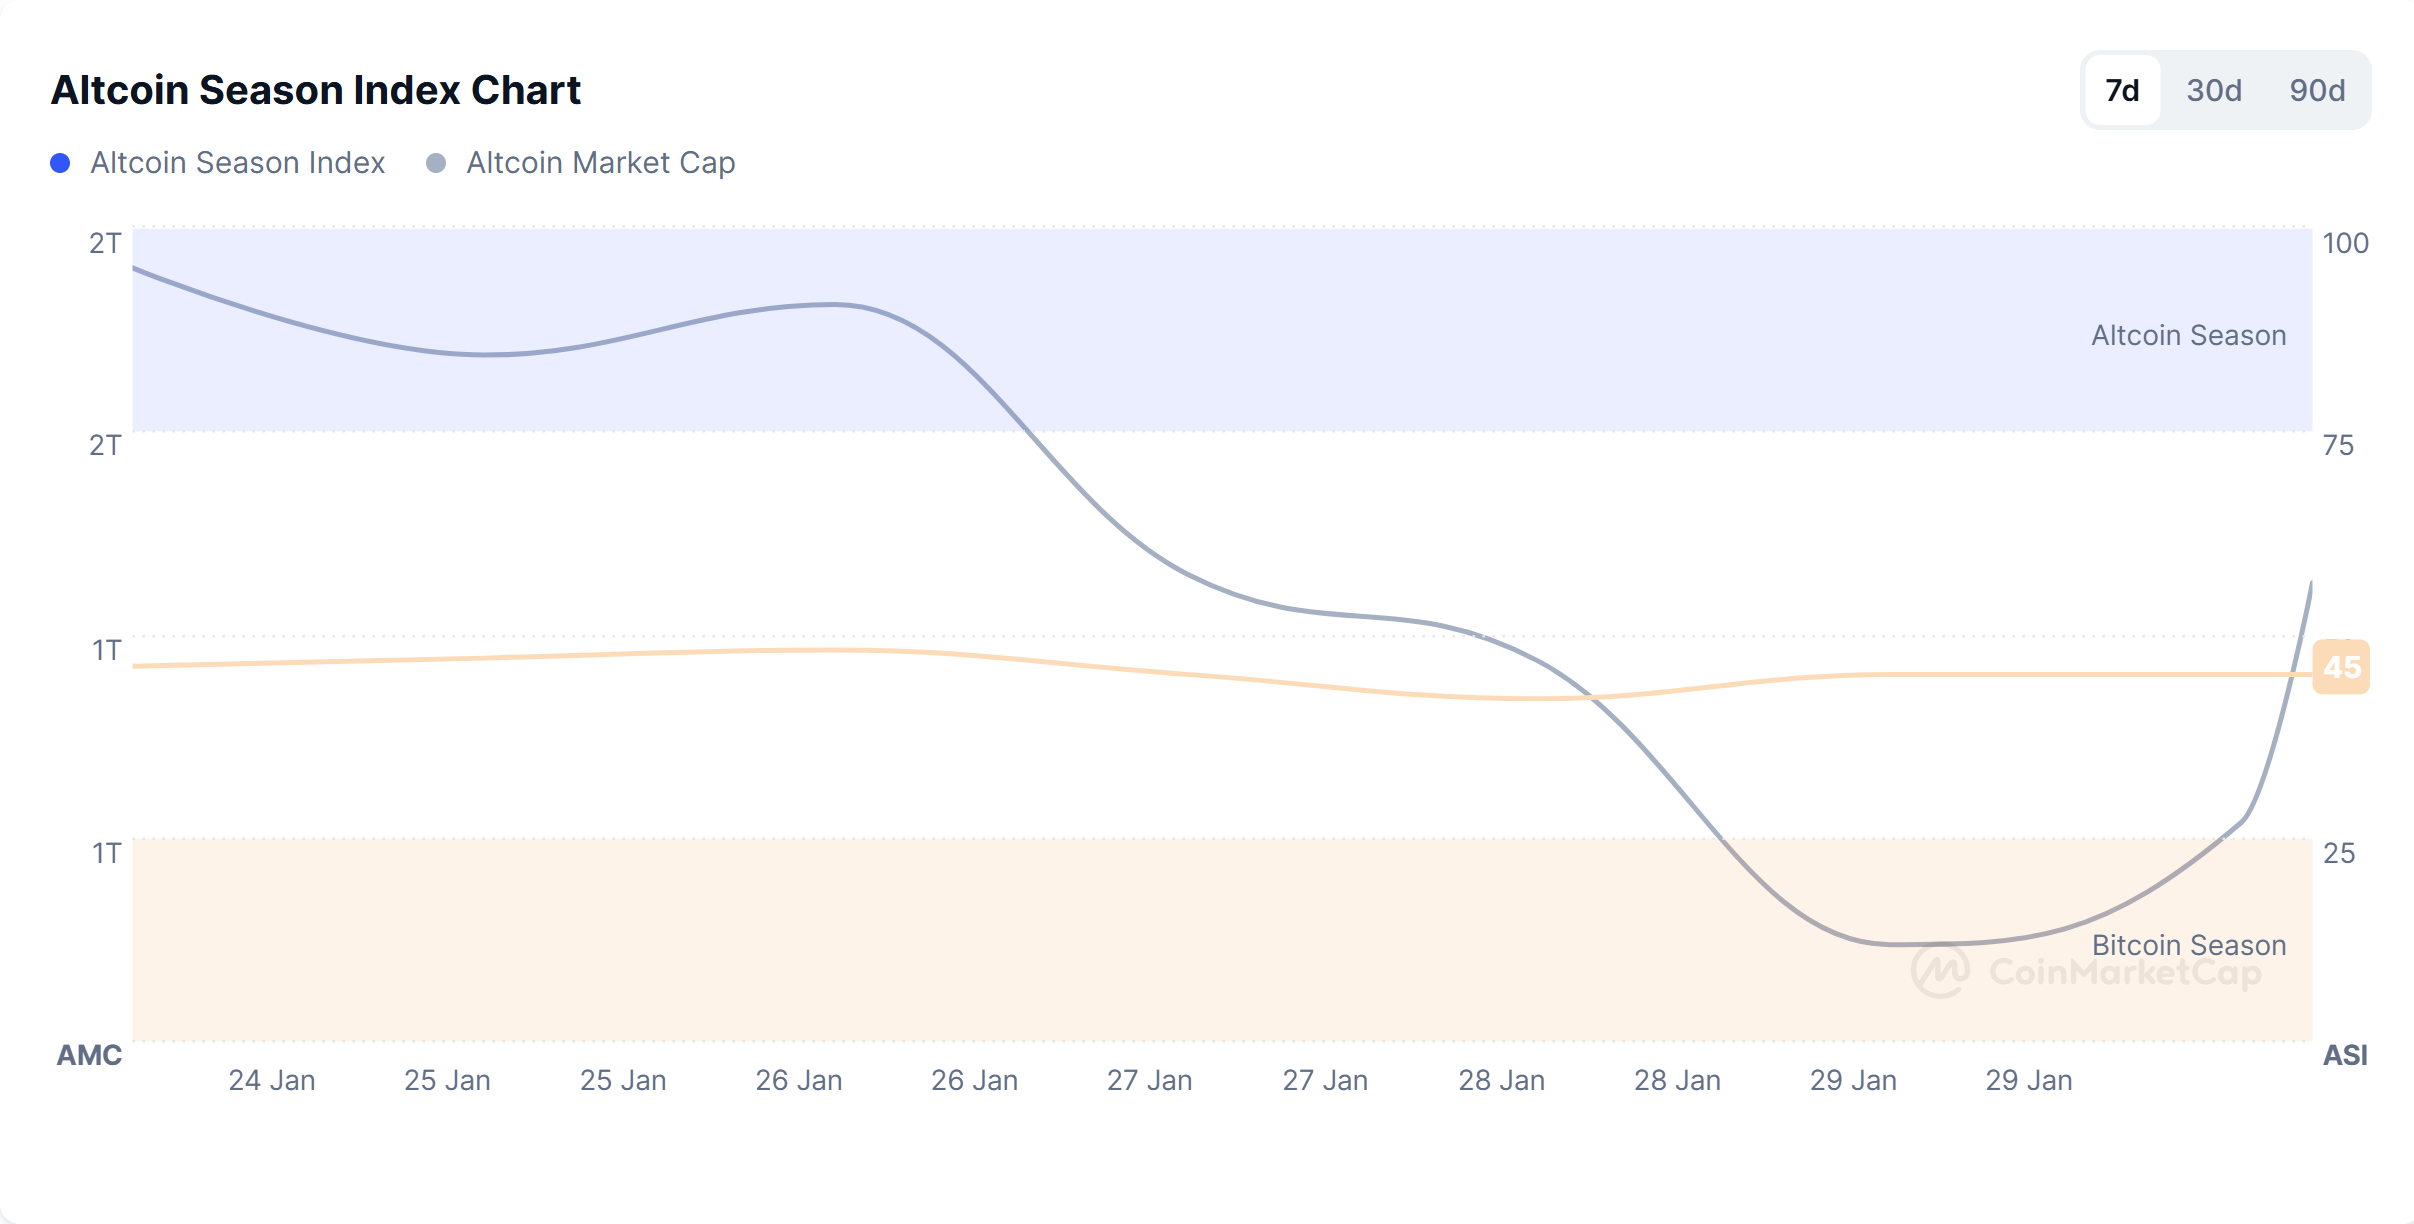Click the CoinMarketCap watermark text
This screenshot has height=1224, width=2414.
2125,972
